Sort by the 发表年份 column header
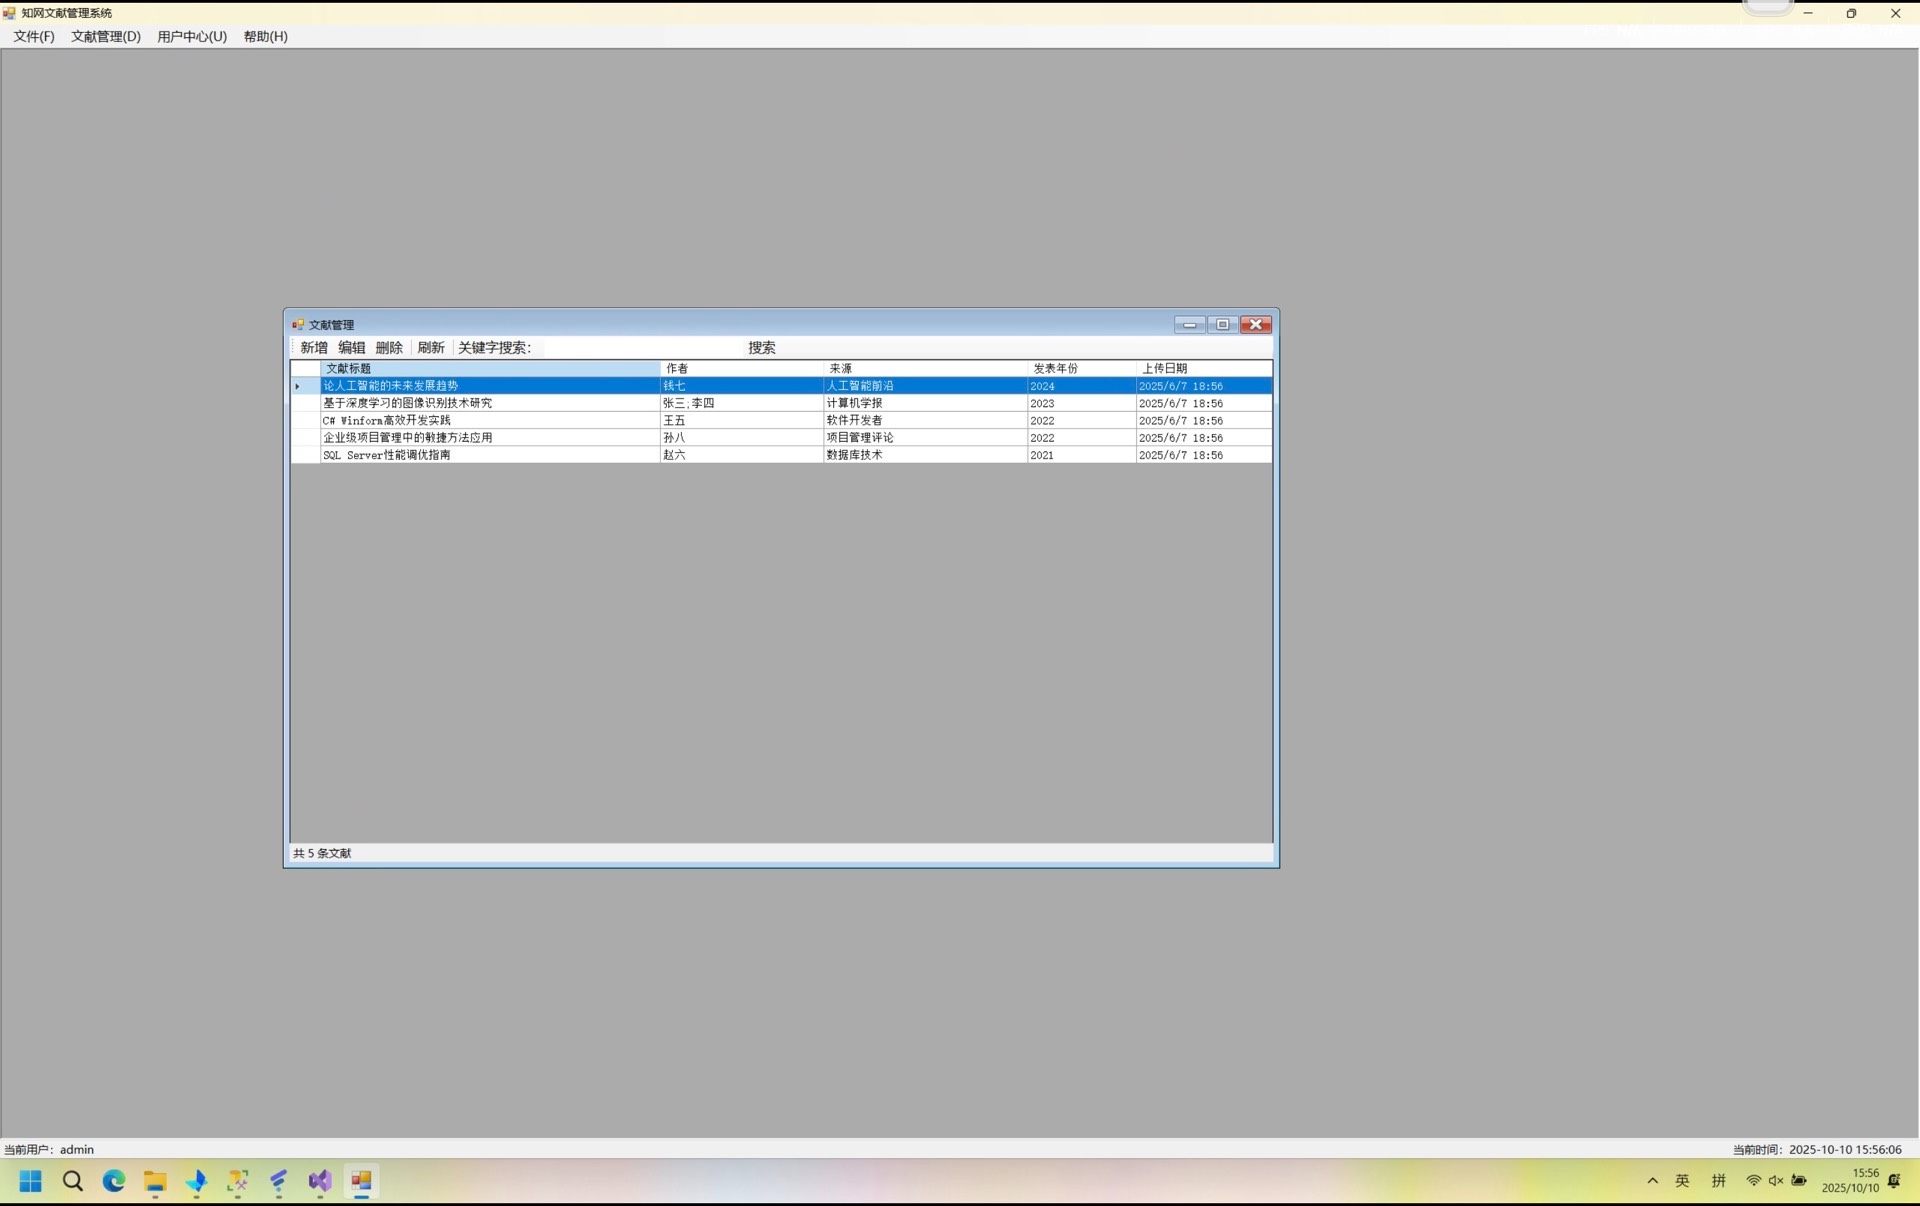Screen dimensions: 1920x1206 (1080, 368)
